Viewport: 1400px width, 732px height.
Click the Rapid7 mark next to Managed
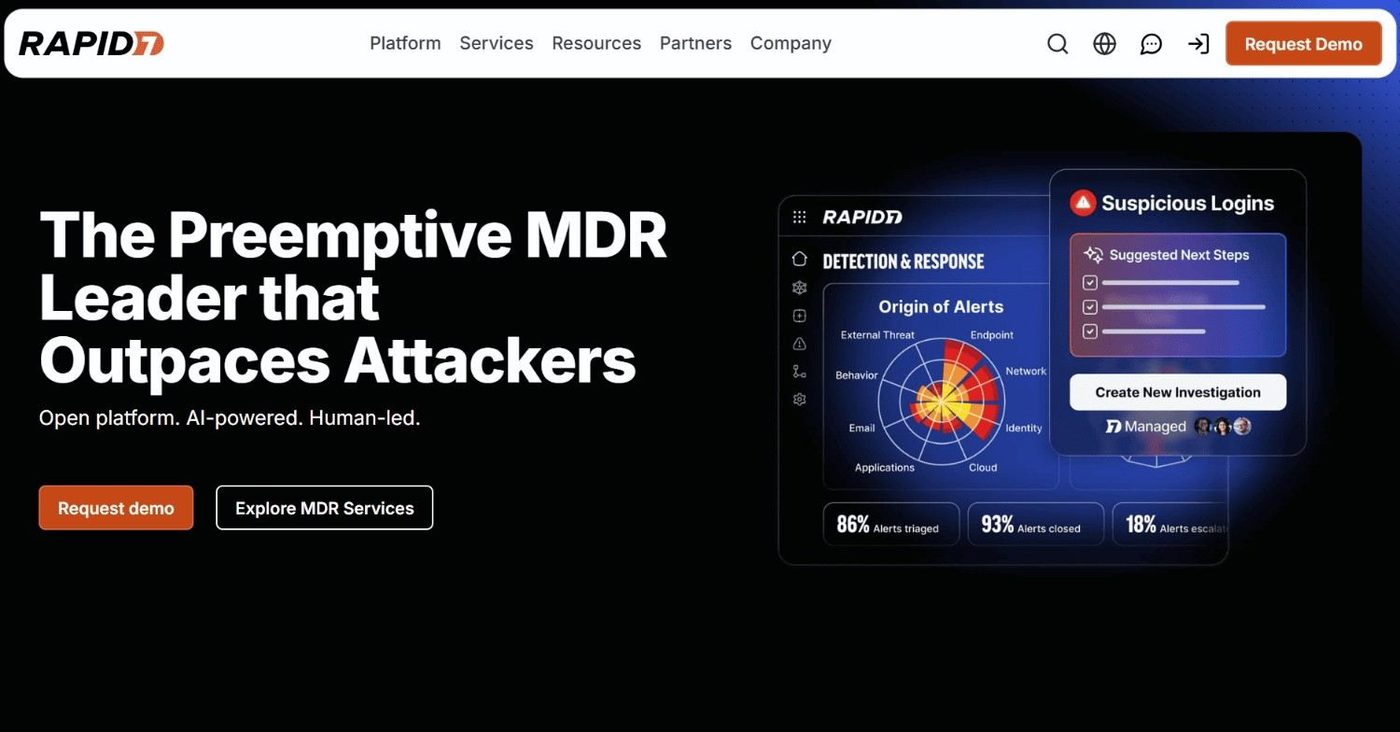(x=1113, y=427)
